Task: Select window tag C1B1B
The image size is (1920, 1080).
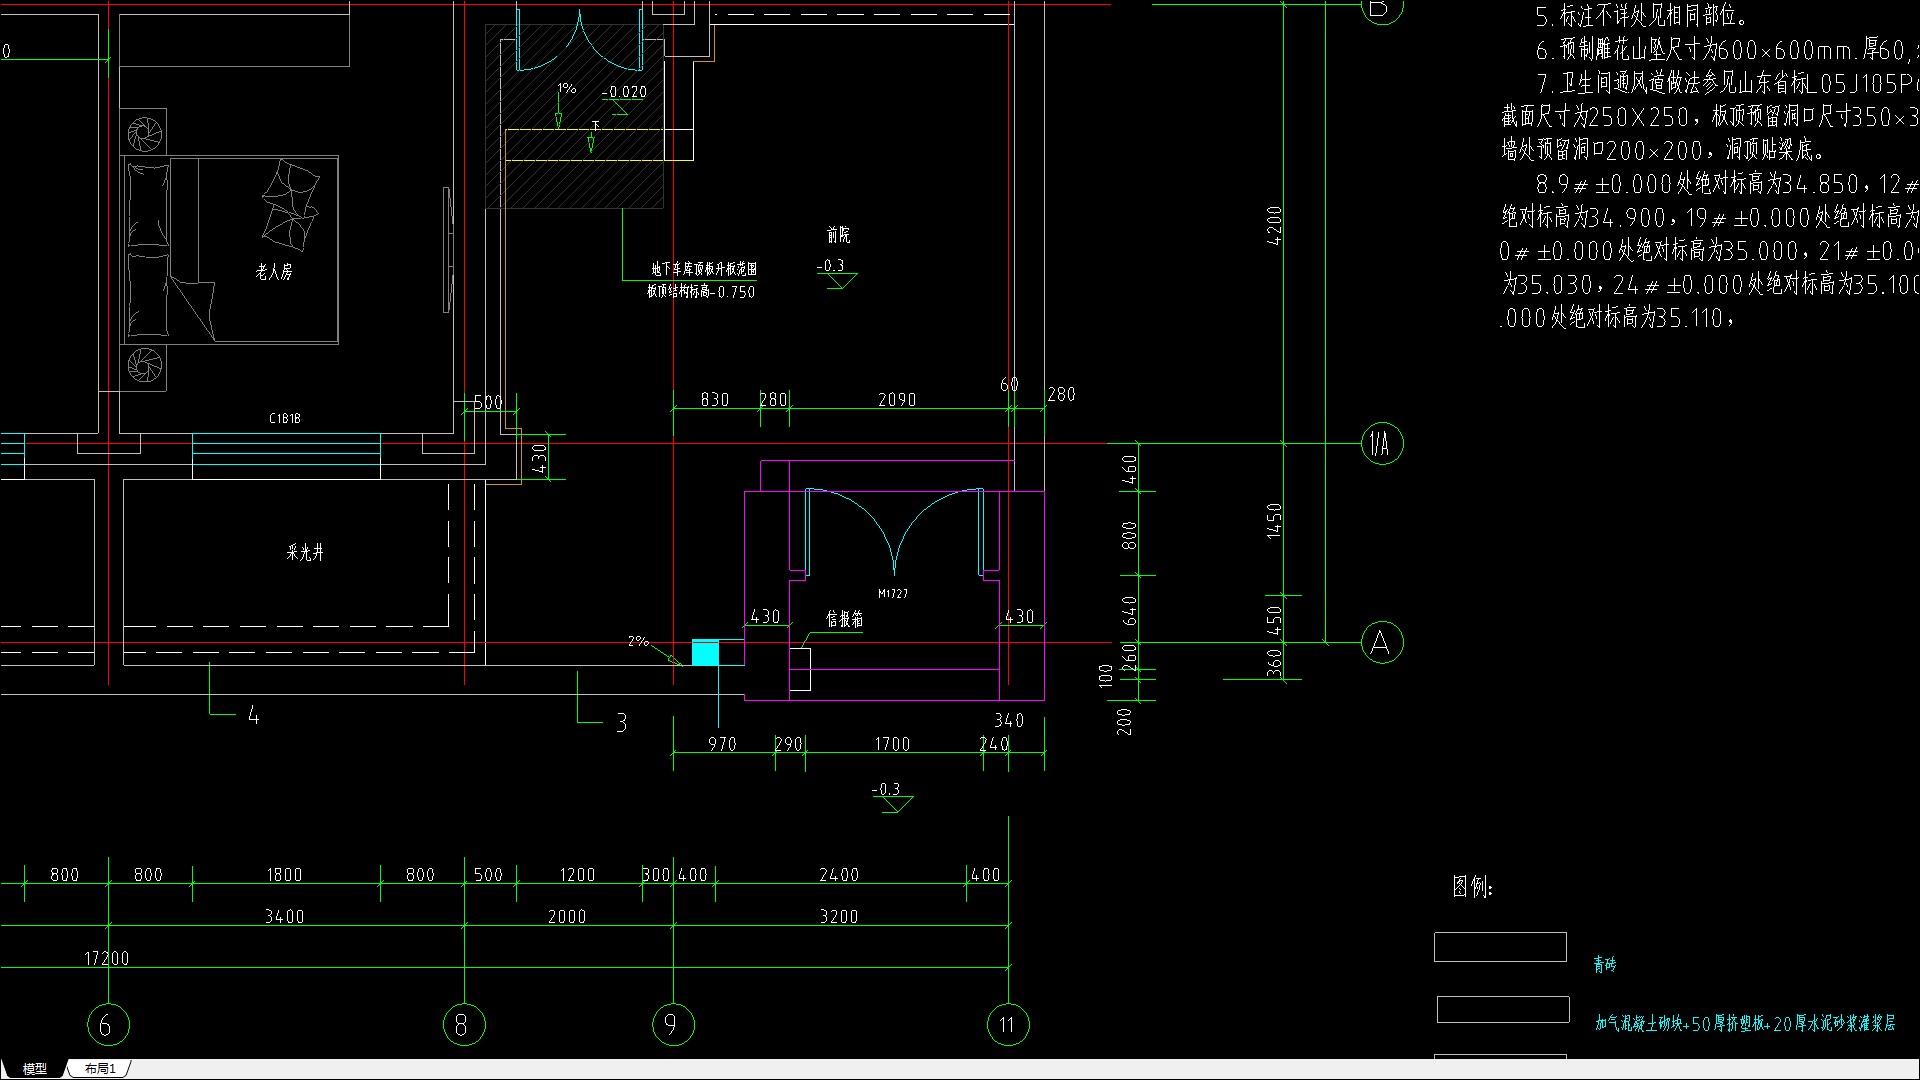Action: point(284,418)
